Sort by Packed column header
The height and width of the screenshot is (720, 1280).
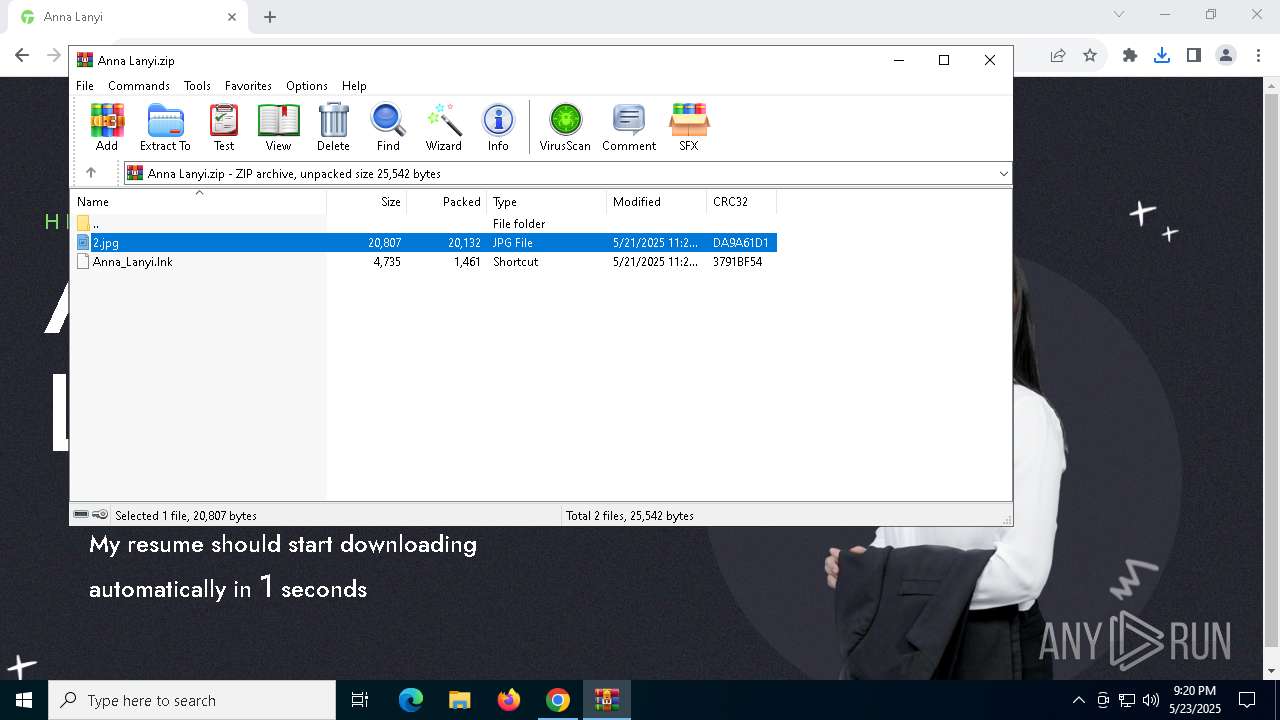tap(446, 202)
